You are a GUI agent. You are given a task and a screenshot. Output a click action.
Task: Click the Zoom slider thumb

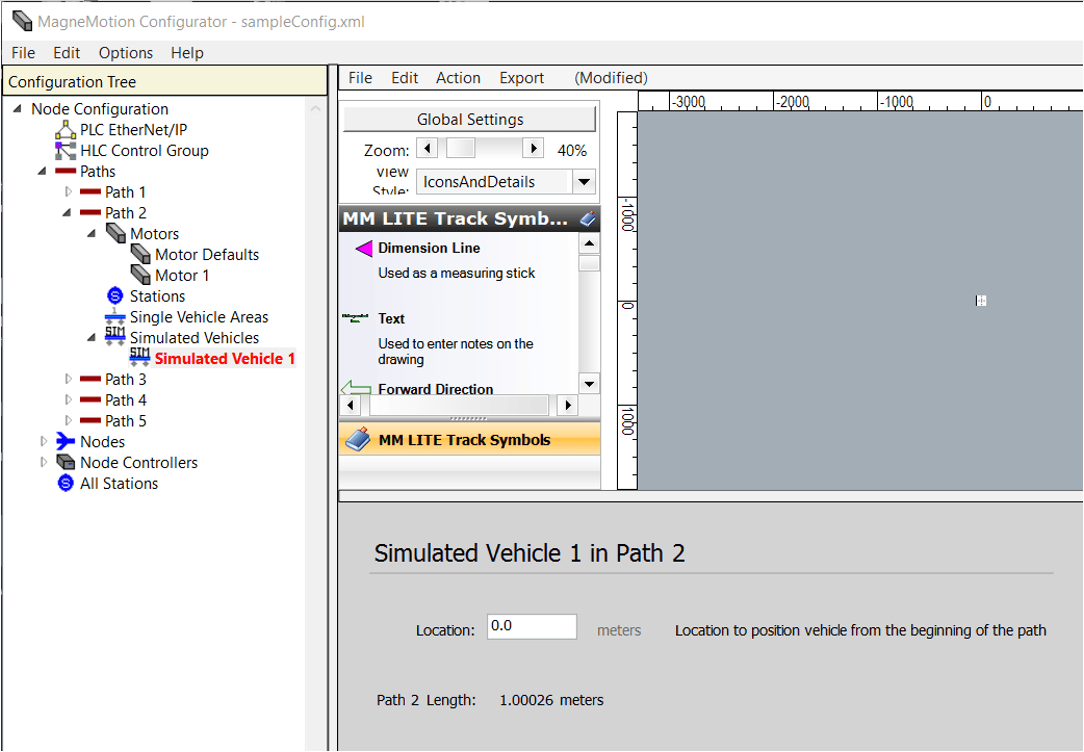tap(460, 148)
